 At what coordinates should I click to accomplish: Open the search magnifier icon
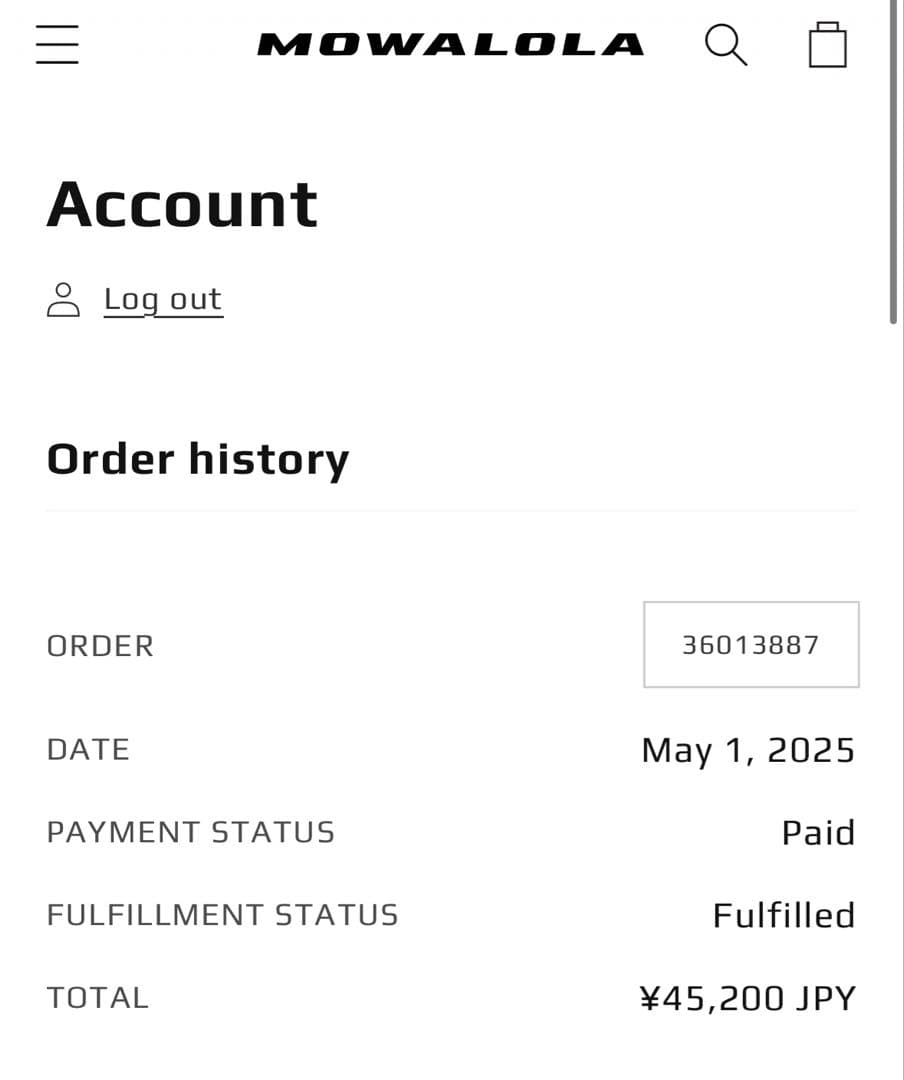(726, 45)
